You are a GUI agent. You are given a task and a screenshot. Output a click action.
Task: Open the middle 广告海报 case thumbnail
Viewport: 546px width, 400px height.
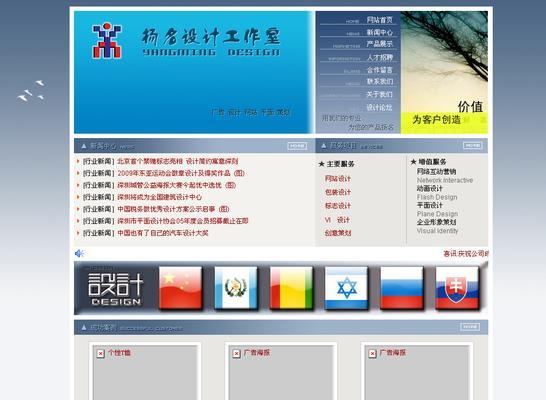pyautogui.click(x=281, y=372)
